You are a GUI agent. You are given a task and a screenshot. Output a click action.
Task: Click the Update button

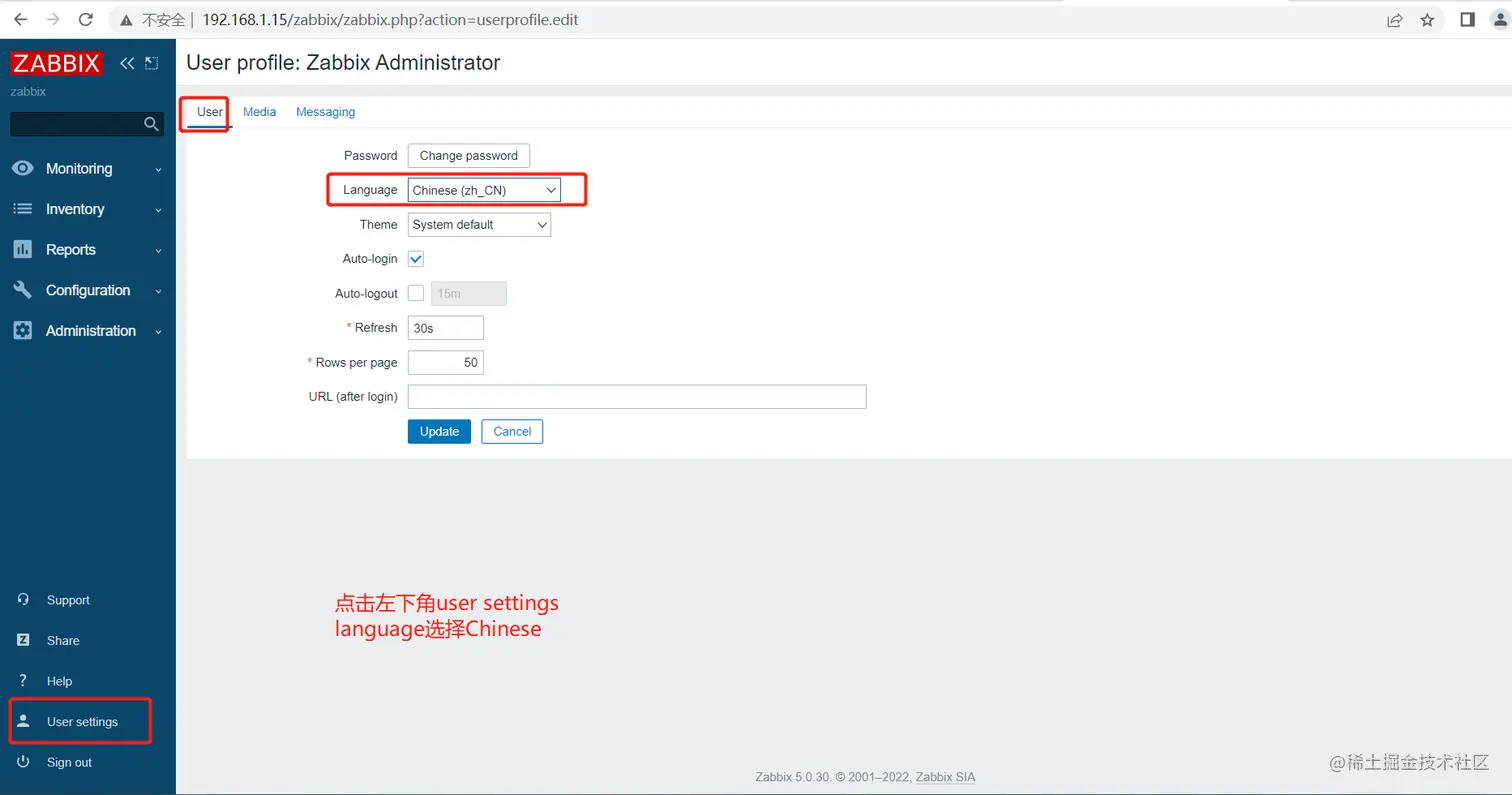[x=439, y=431]
